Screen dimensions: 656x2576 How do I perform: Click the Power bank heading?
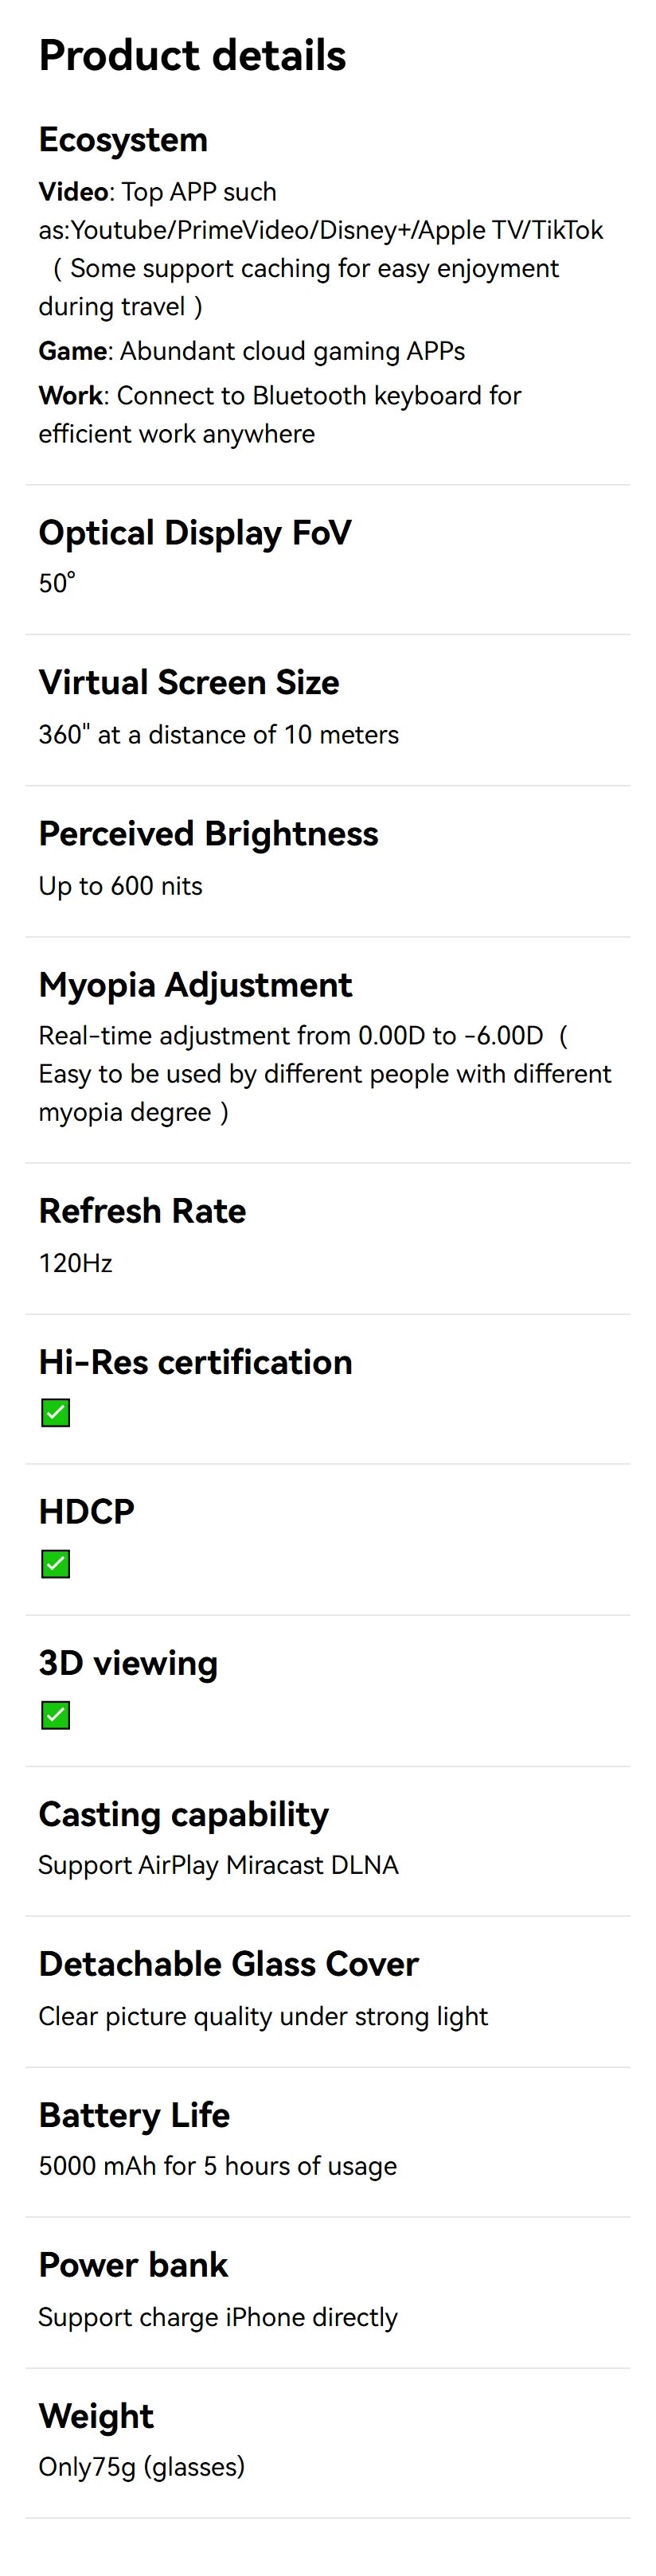point(133,2265)
